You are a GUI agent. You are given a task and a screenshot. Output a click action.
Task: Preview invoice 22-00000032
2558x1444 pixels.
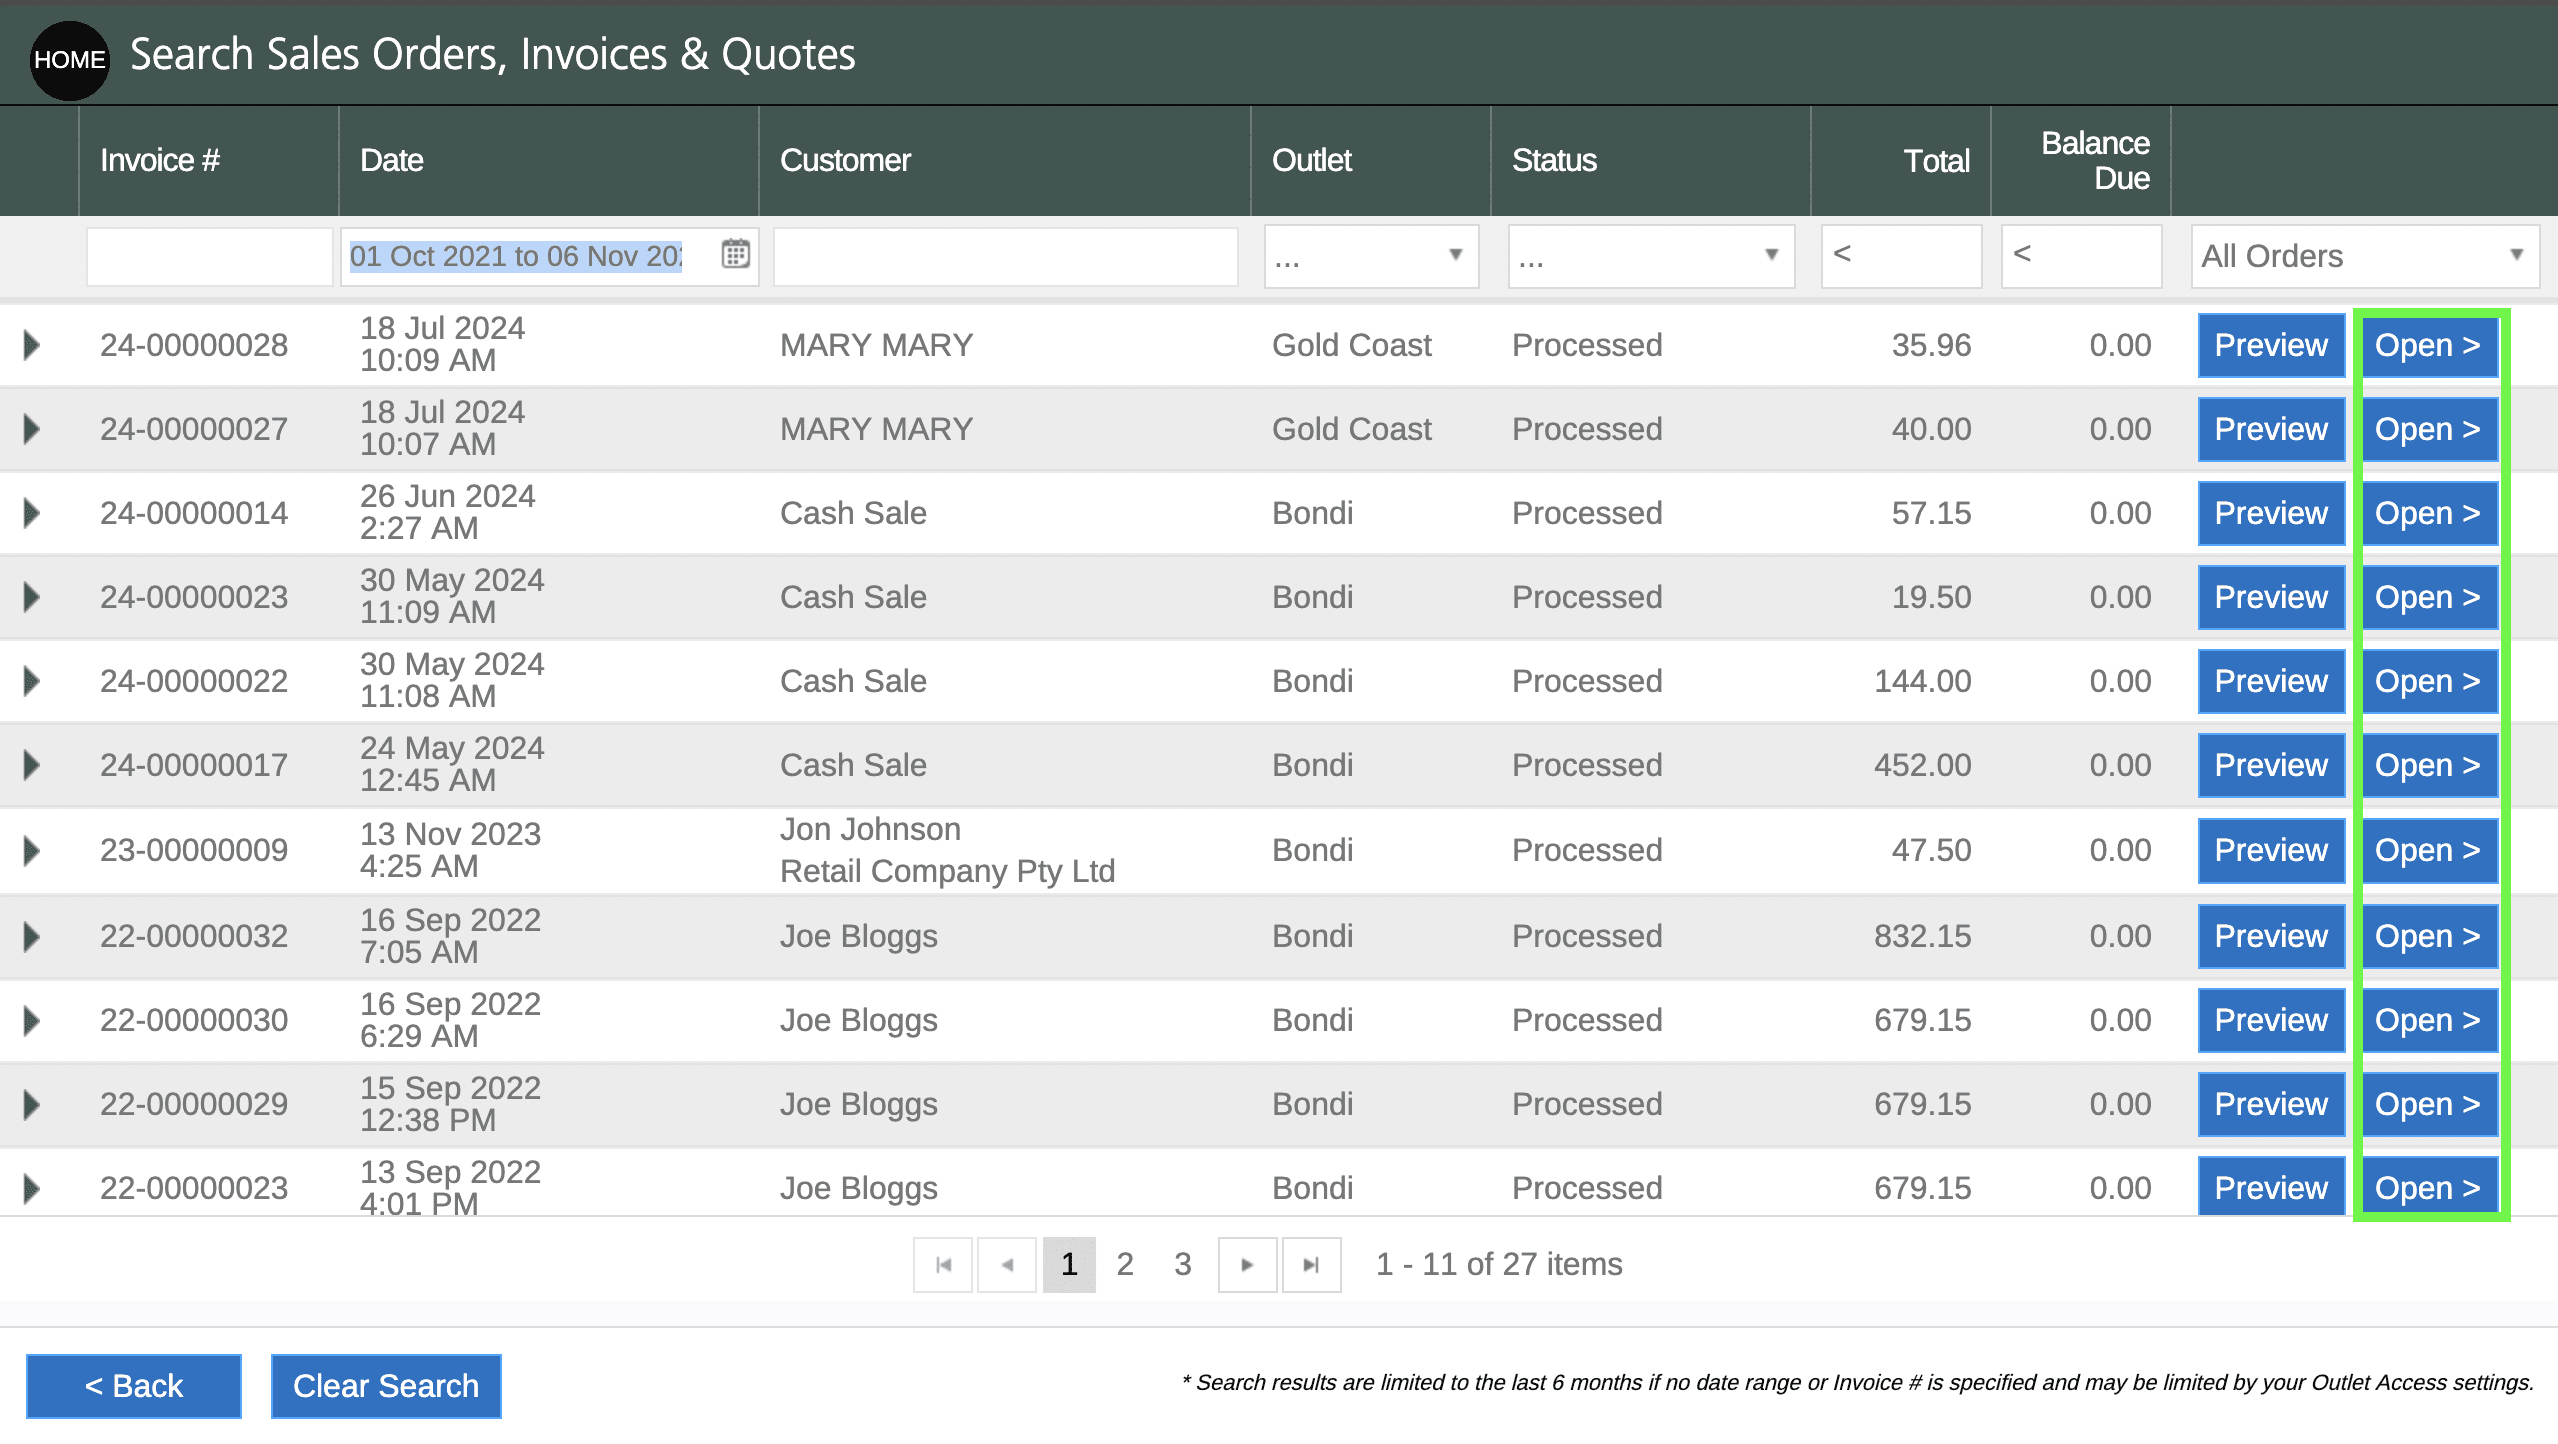(x=2271, y=936)
